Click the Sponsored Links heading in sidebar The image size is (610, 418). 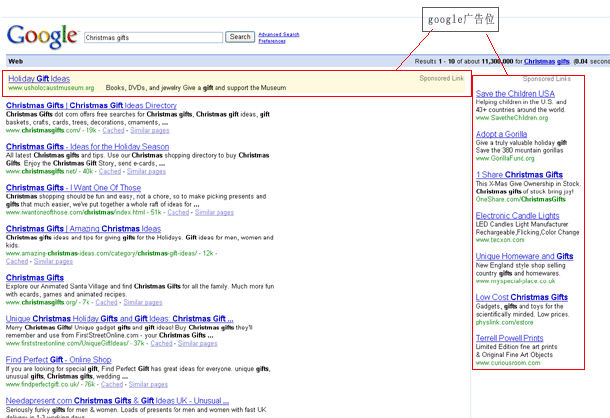point(547,79)
